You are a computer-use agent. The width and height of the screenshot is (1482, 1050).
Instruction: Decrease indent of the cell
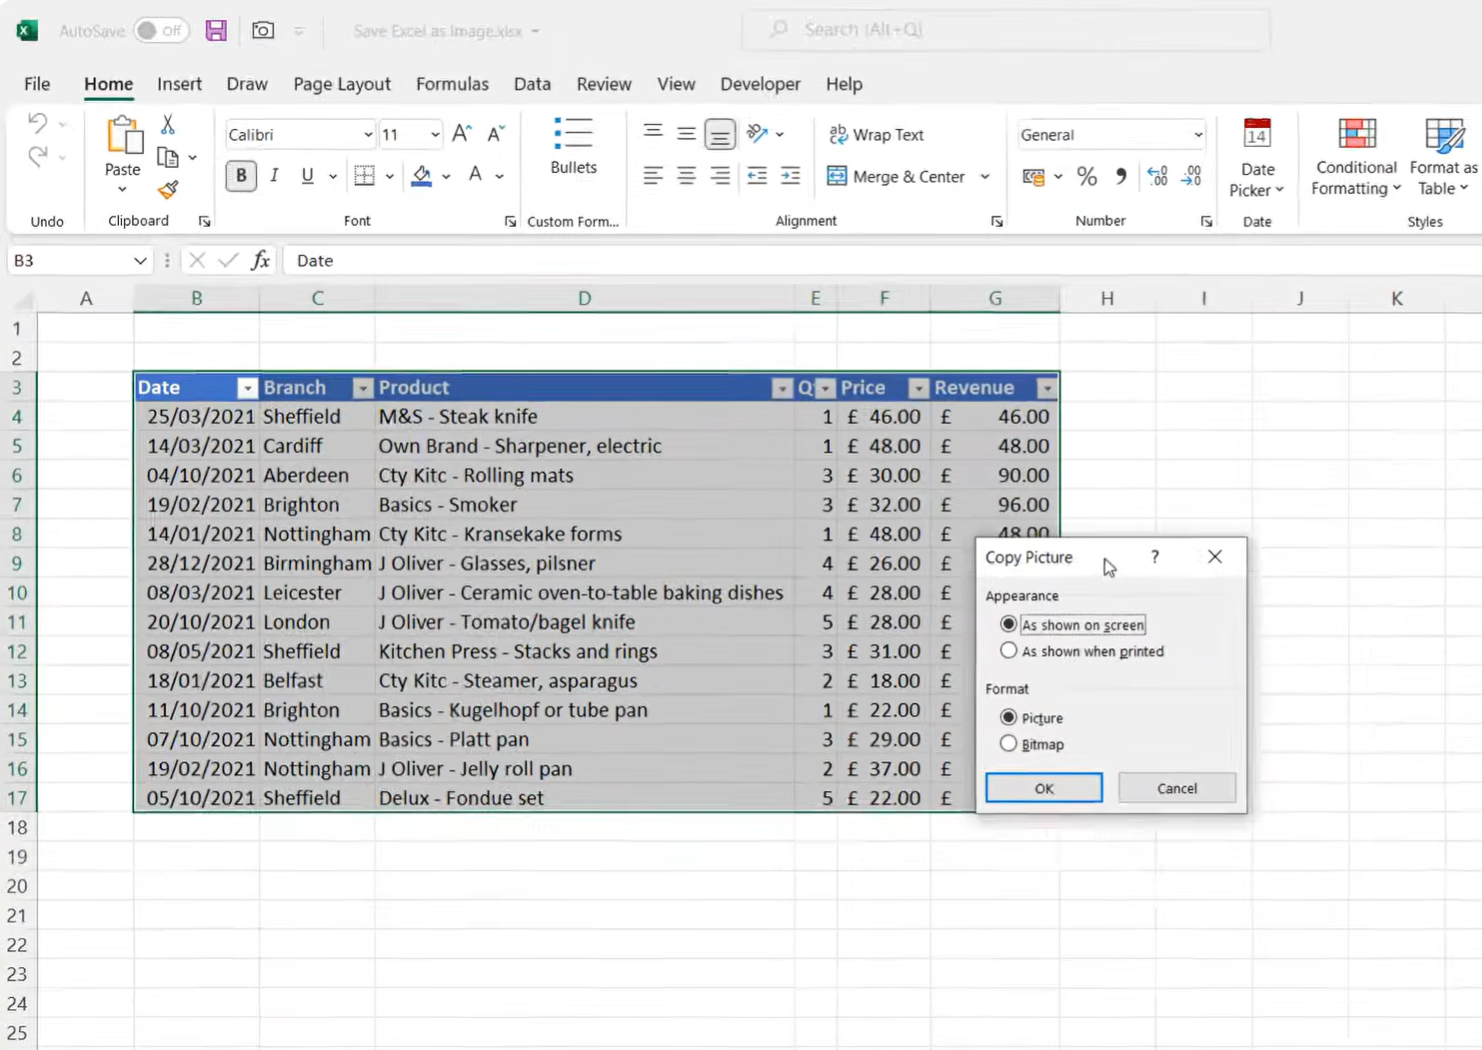[757, 176]
